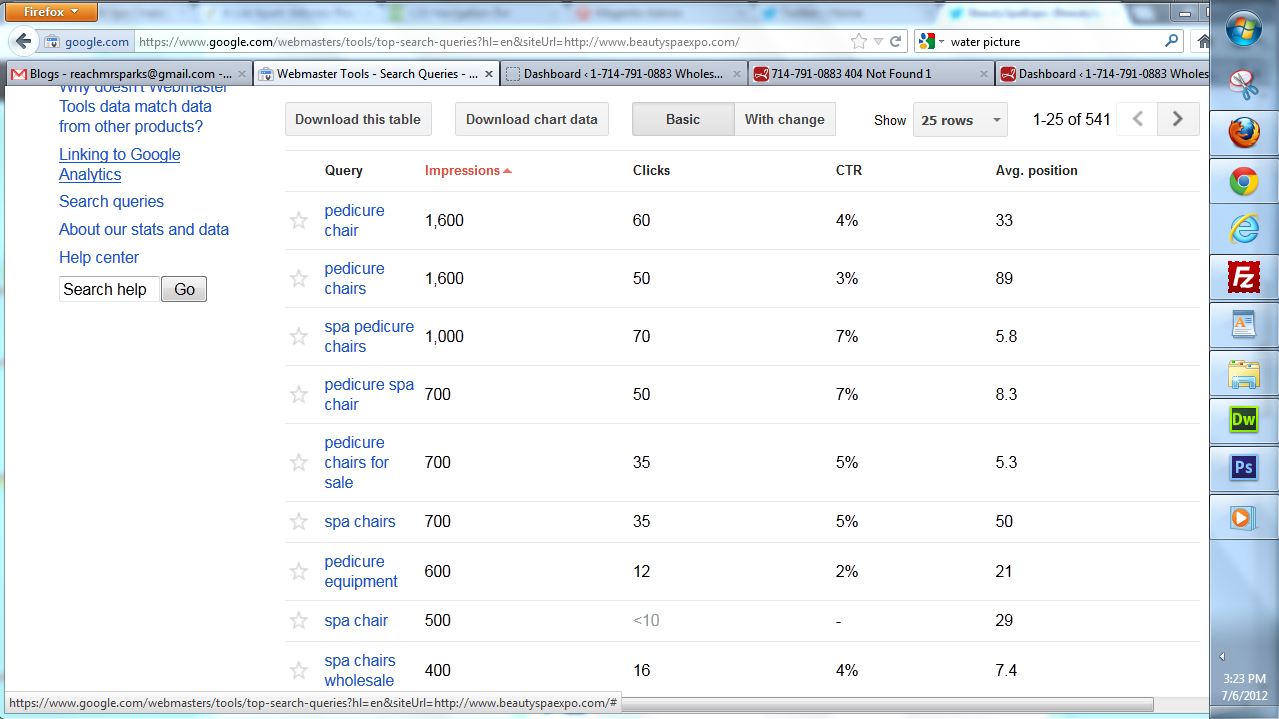This screenshot has width=1279, height=719.
Task: Open Windows Explorer folder icon on the taskbar
Action: coord(1243,374)
